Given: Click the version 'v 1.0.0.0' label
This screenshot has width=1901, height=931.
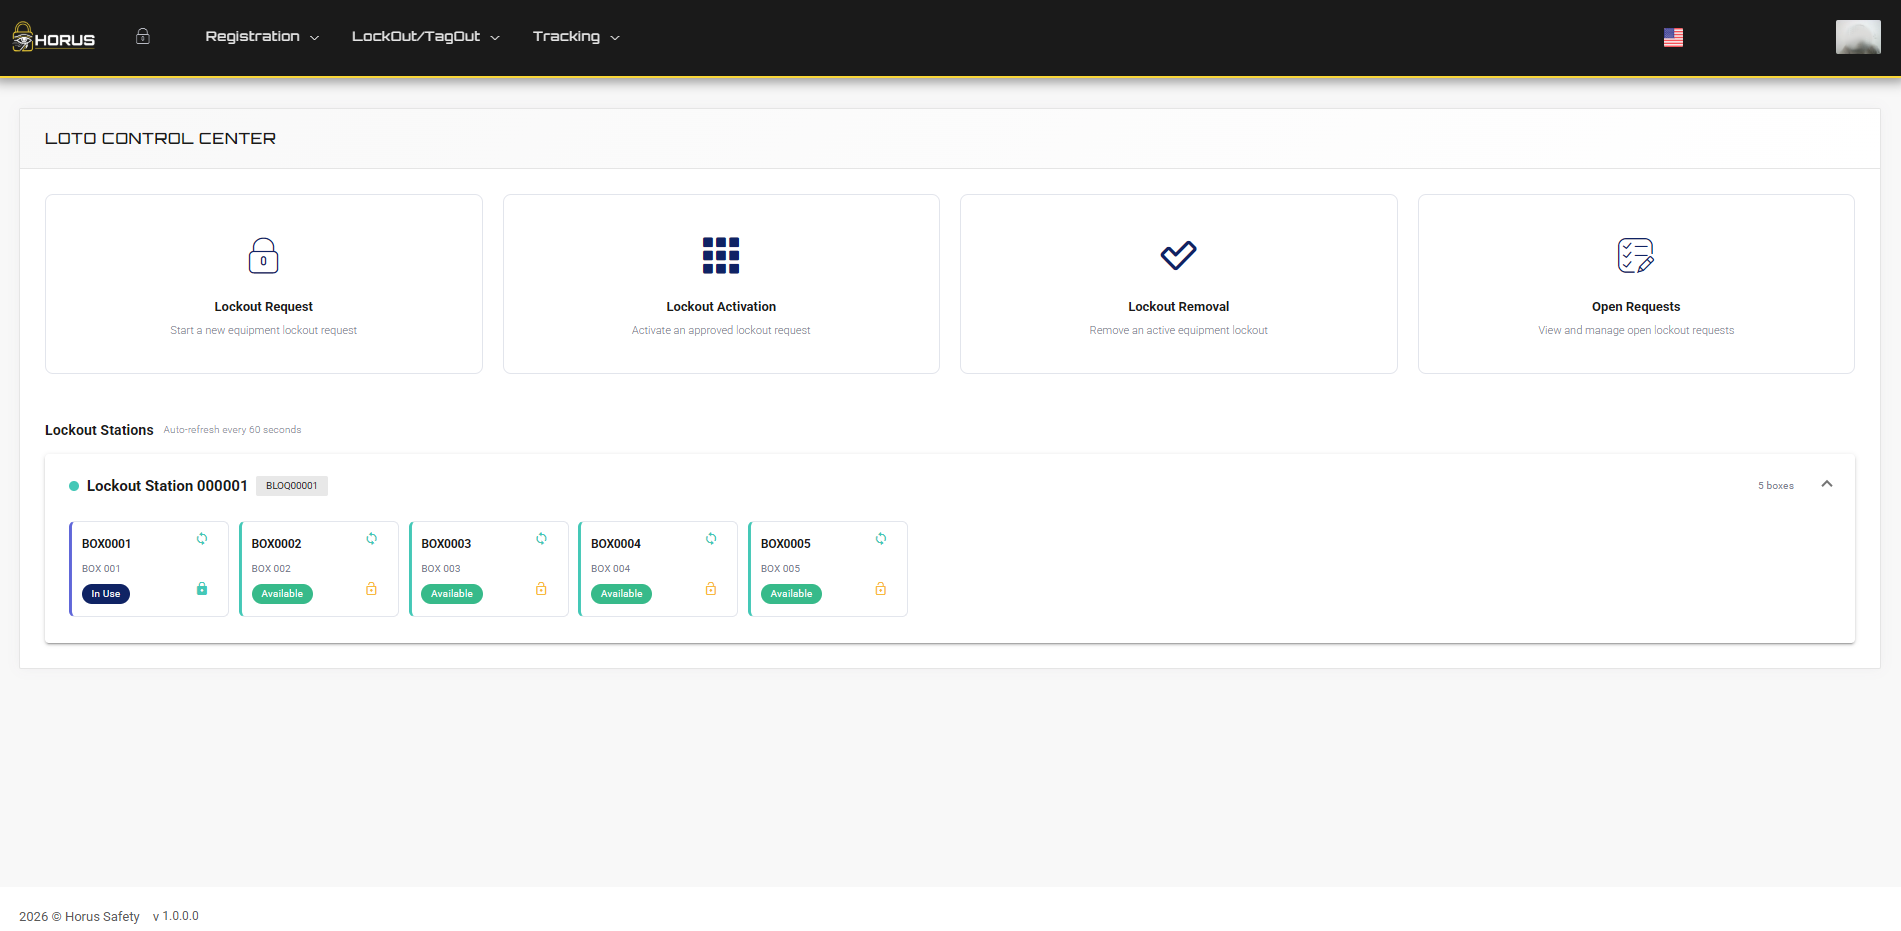Looking at the screenshot, I should tap(176, 916).
